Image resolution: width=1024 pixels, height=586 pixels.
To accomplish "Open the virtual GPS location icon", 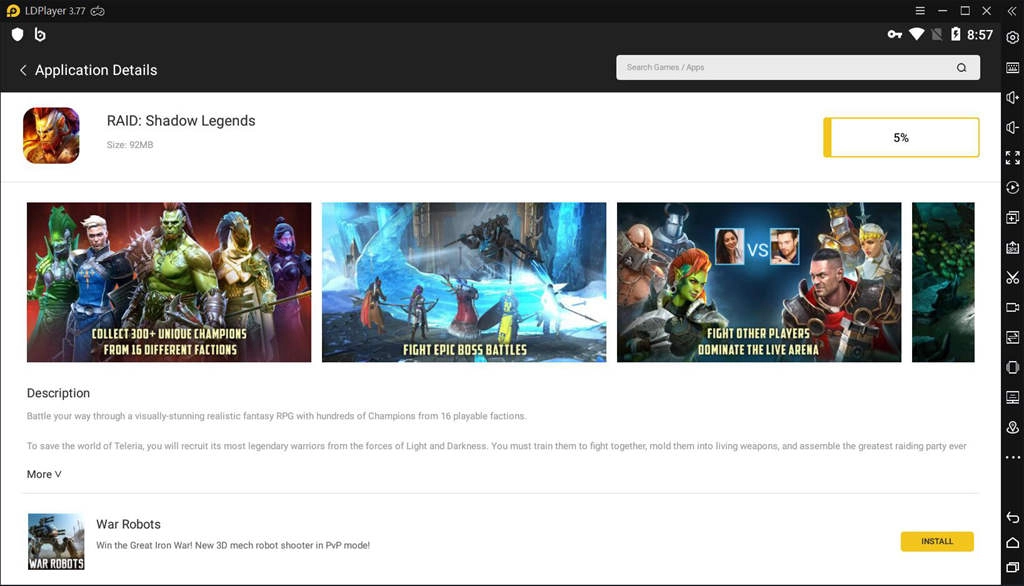I will pos(1012,427).
